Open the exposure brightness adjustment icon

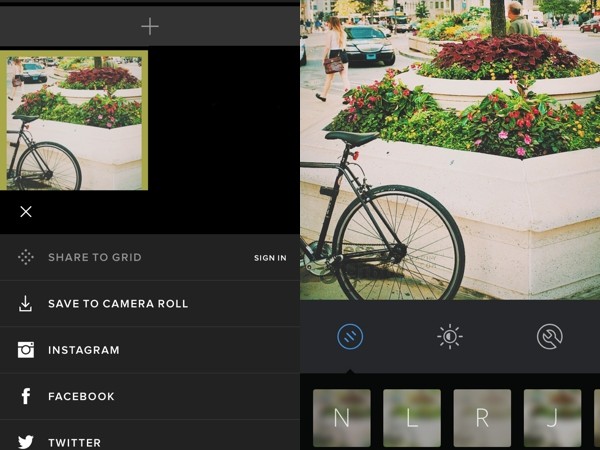click(450, 336)
